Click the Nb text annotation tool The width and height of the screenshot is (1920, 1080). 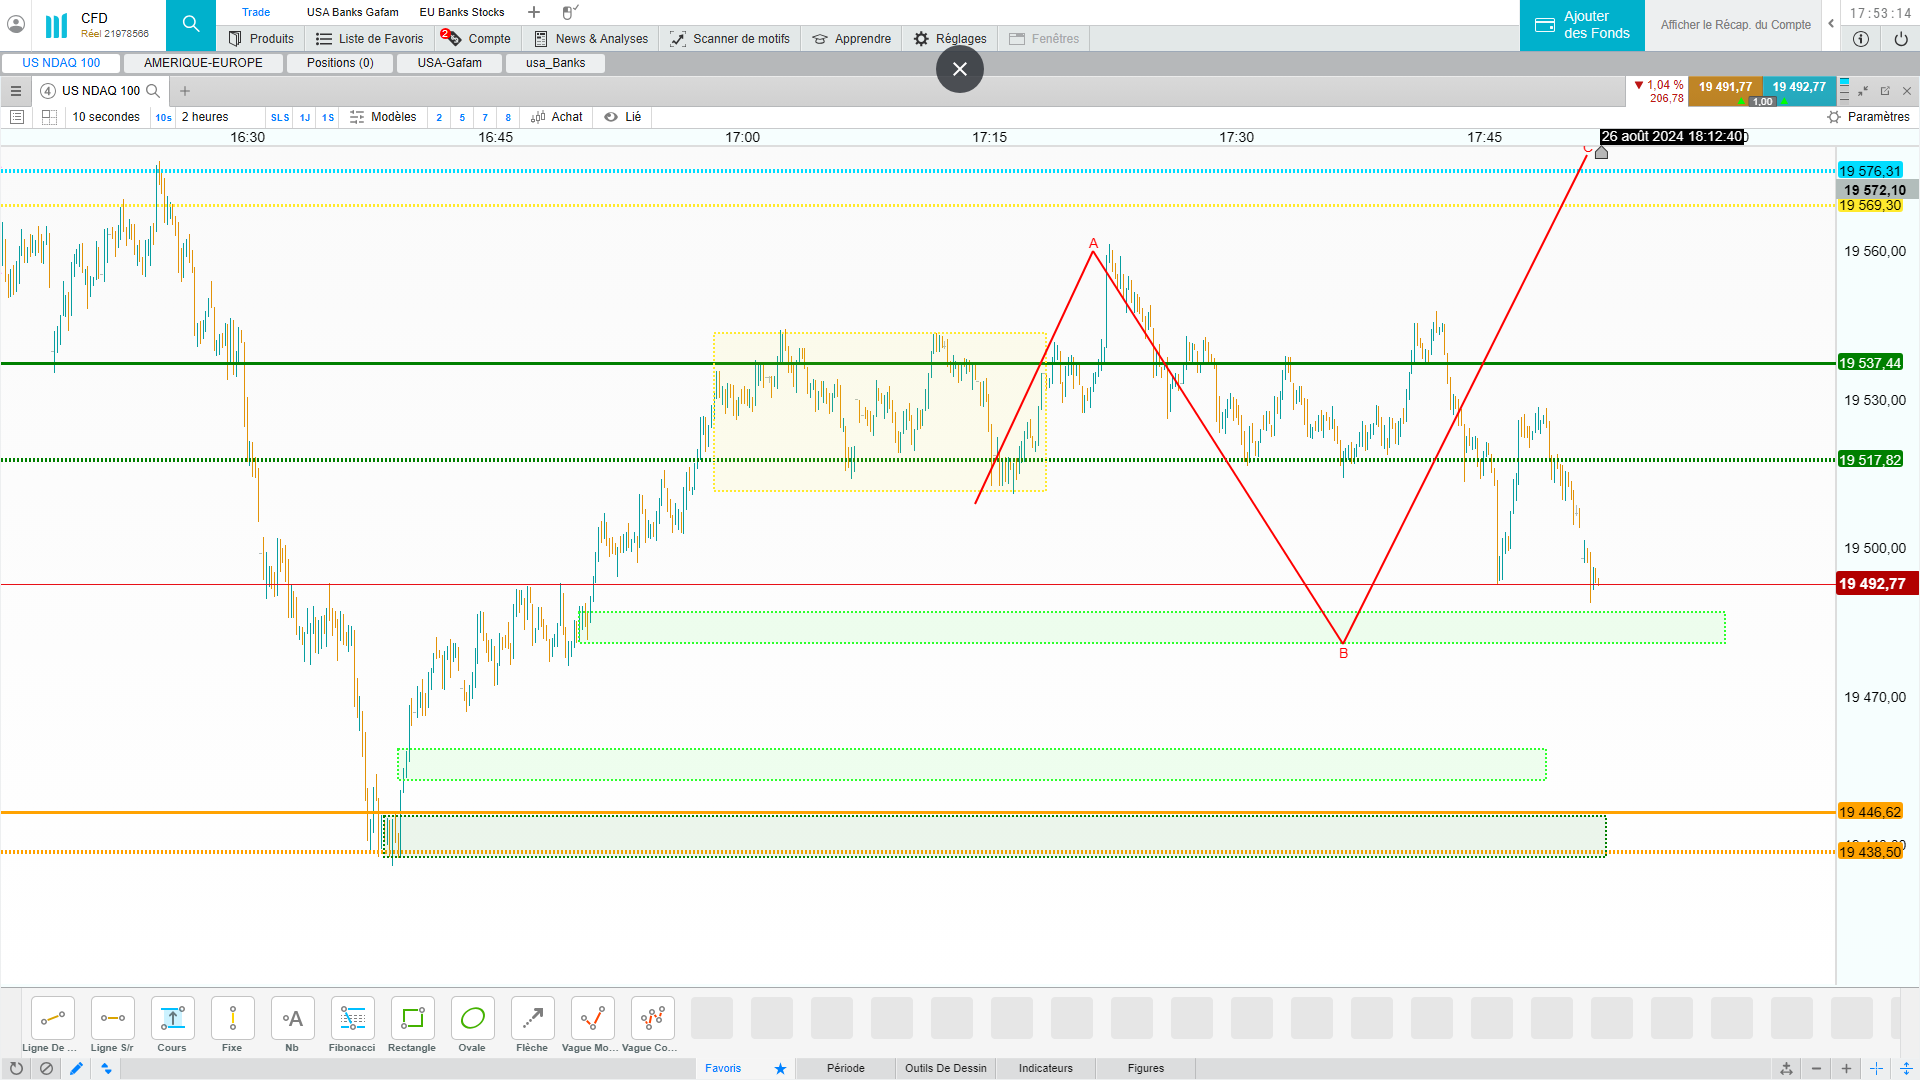[x=292, y=1019]
